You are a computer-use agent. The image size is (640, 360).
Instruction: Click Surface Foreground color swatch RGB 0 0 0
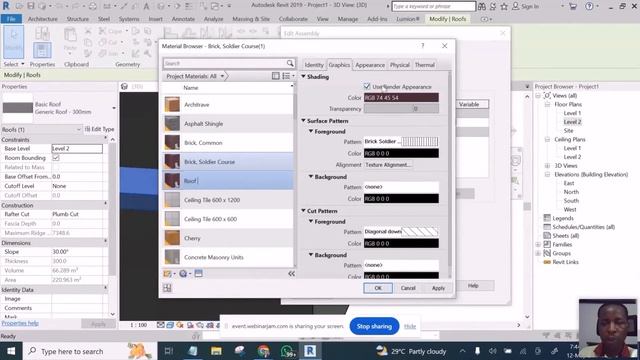[x=401, y=153]
